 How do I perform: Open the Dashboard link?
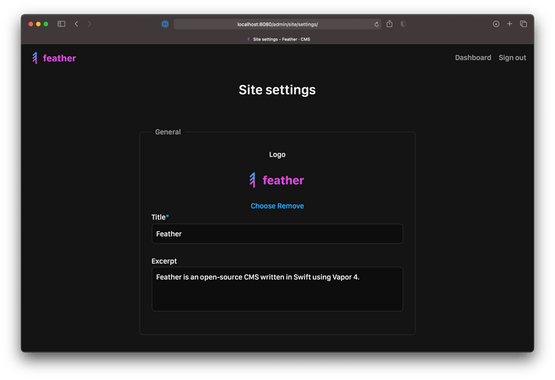(x=473, y=58)
